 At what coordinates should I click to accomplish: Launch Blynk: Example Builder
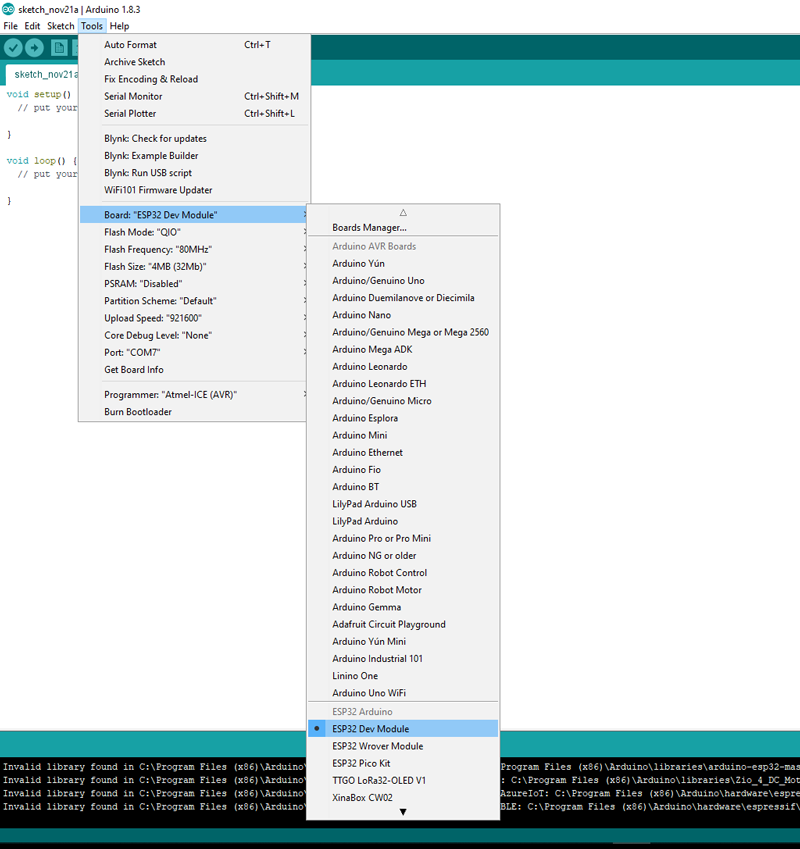click(x=194, y=156)
